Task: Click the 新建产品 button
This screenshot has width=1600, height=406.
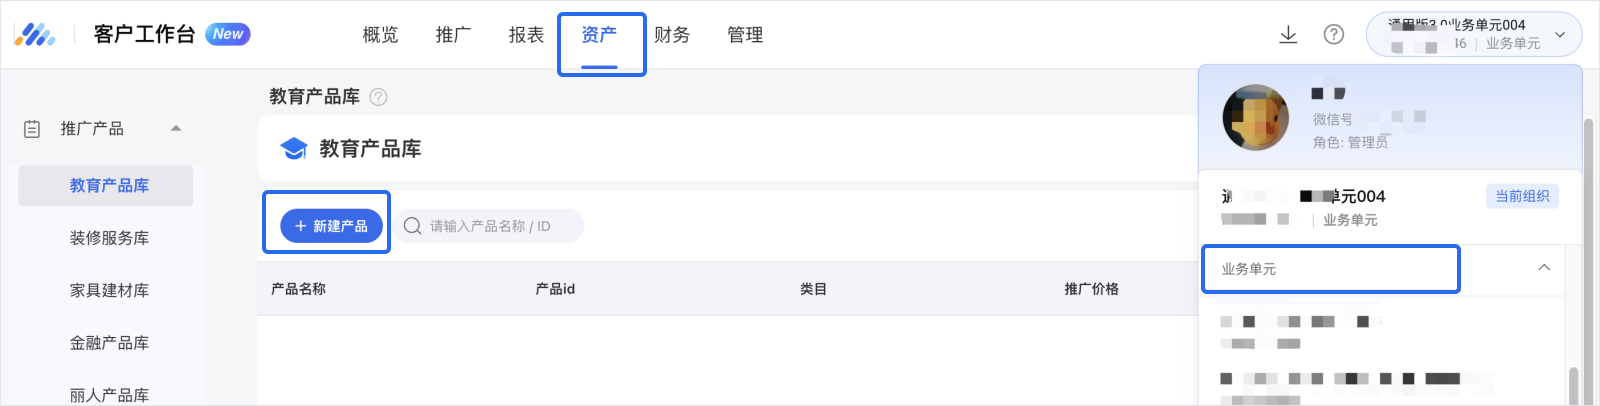Action: click(331, 226)
